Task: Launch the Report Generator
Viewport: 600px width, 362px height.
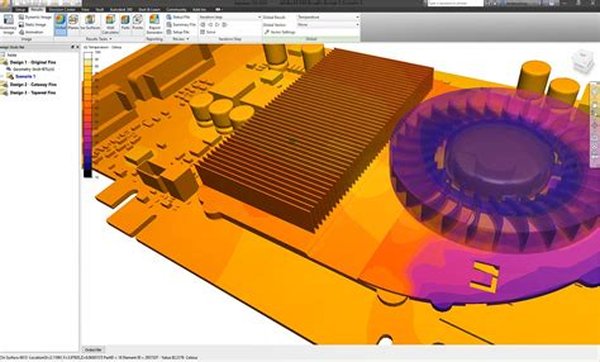Action: pos(154,24)
